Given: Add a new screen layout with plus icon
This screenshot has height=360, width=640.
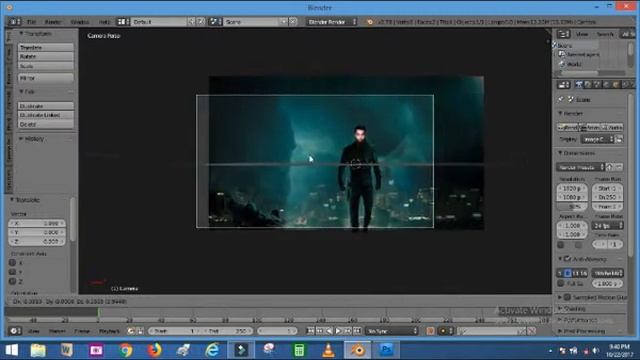Looking at the screenshot, I should tap(191, 22).
